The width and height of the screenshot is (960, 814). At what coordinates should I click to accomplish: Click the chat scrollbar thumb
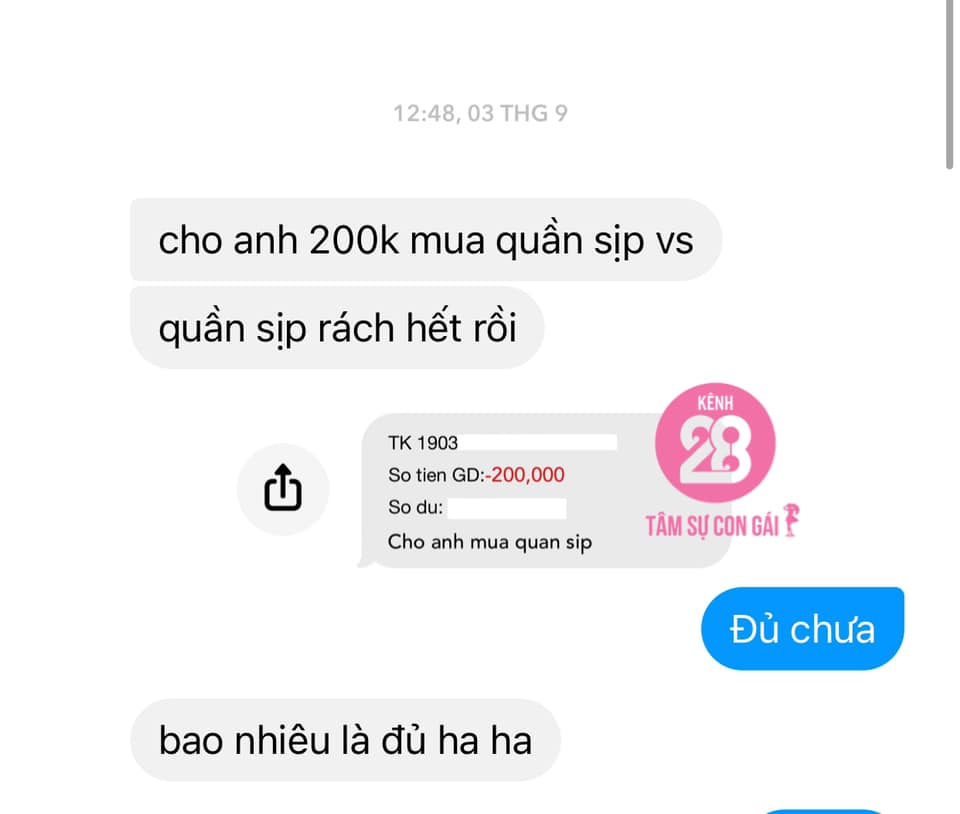tap(950, 84)
